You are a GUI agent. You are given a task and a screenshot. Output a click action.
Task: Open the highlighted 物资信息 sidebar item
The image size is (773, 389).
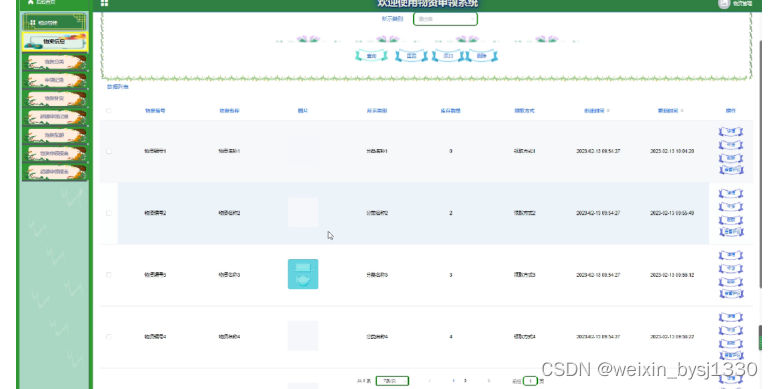click(x=55, y=42)
